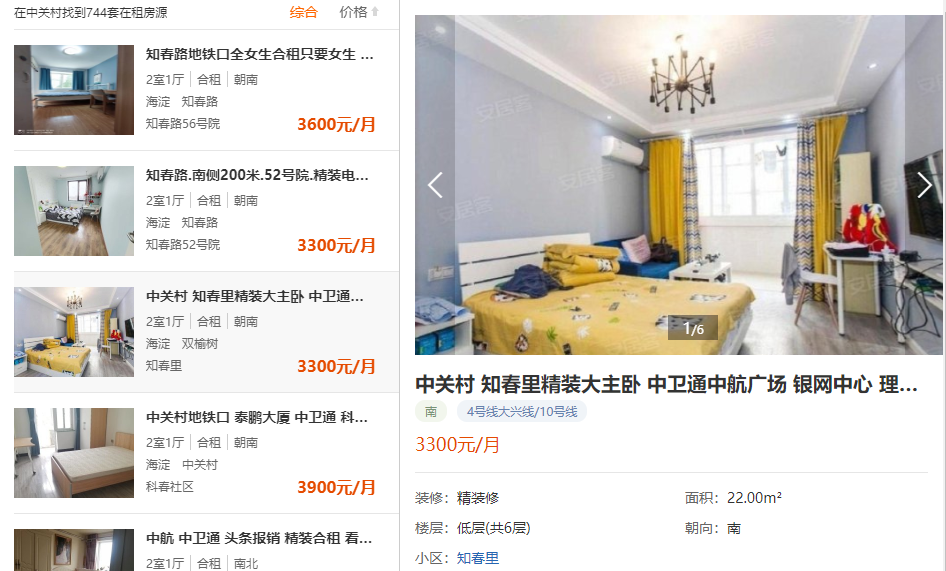Click the 4号线大兴线/10号线 subway tag
The image size is (946, 571).
coord(522,412)
